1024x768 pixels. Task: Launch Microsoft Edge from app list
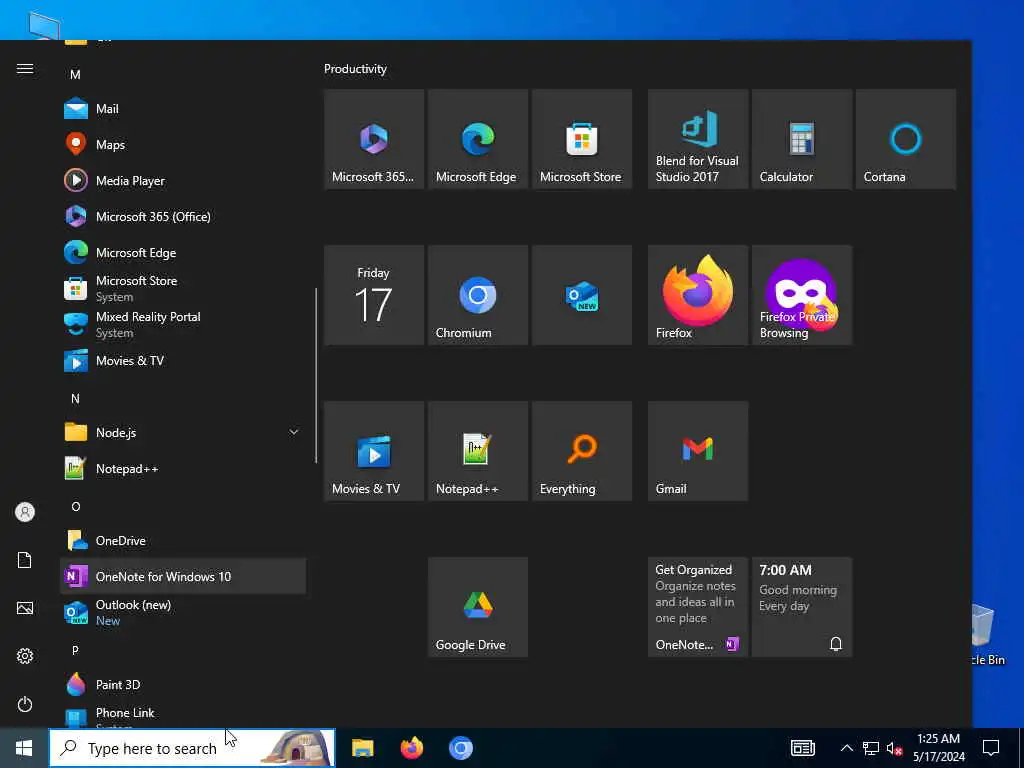click(x=183, y=252)
